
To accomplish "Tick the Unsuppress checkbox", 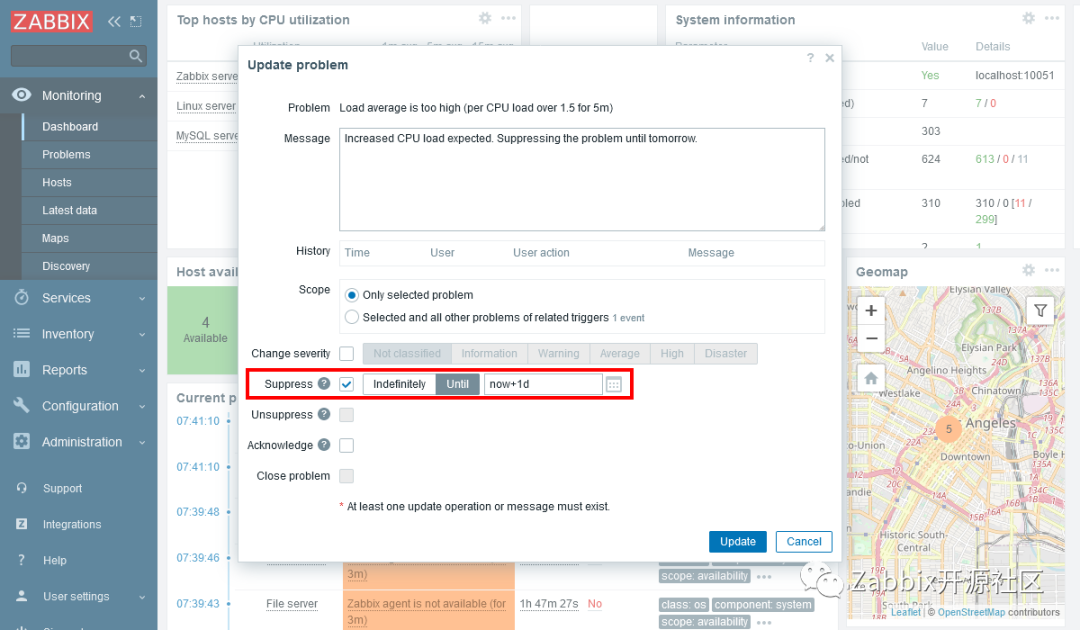I will coord(346,414).
